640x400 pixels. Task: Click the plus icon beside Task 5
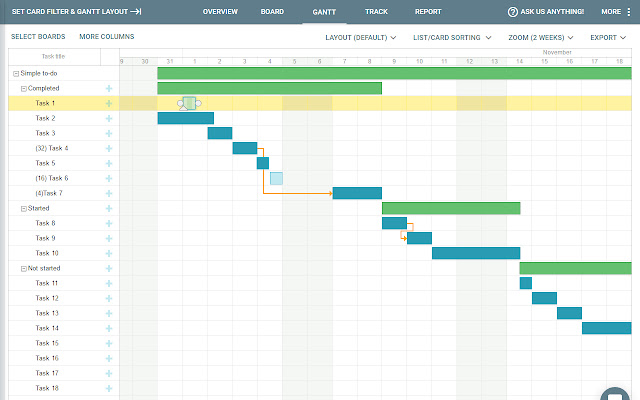[x=109, y=164]
